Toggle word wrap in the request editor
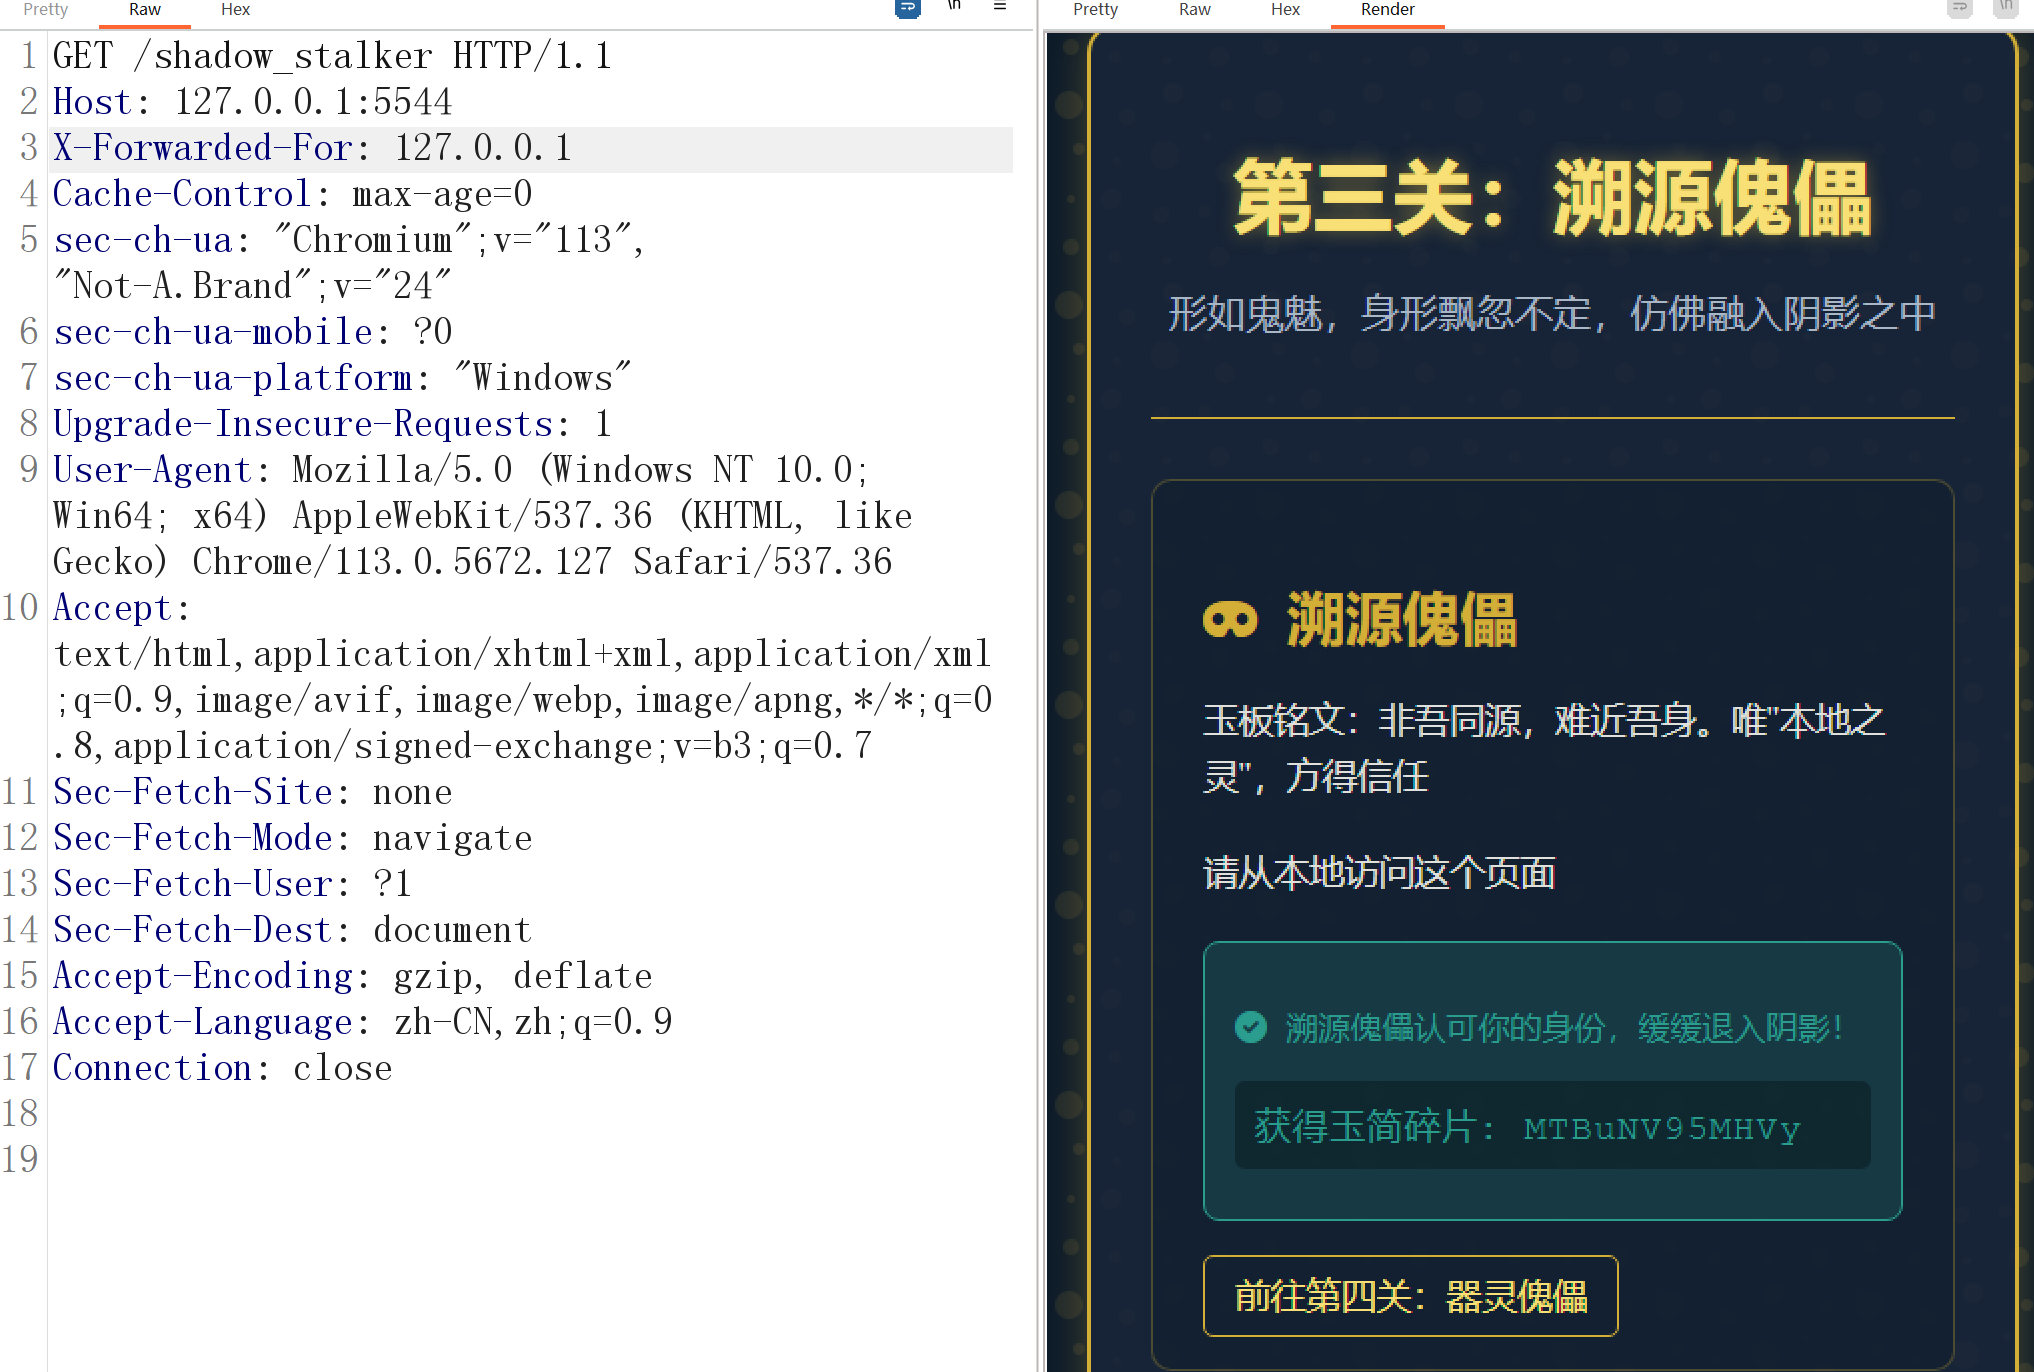This screenshot has height=1372, width=2034. point(907,9)
